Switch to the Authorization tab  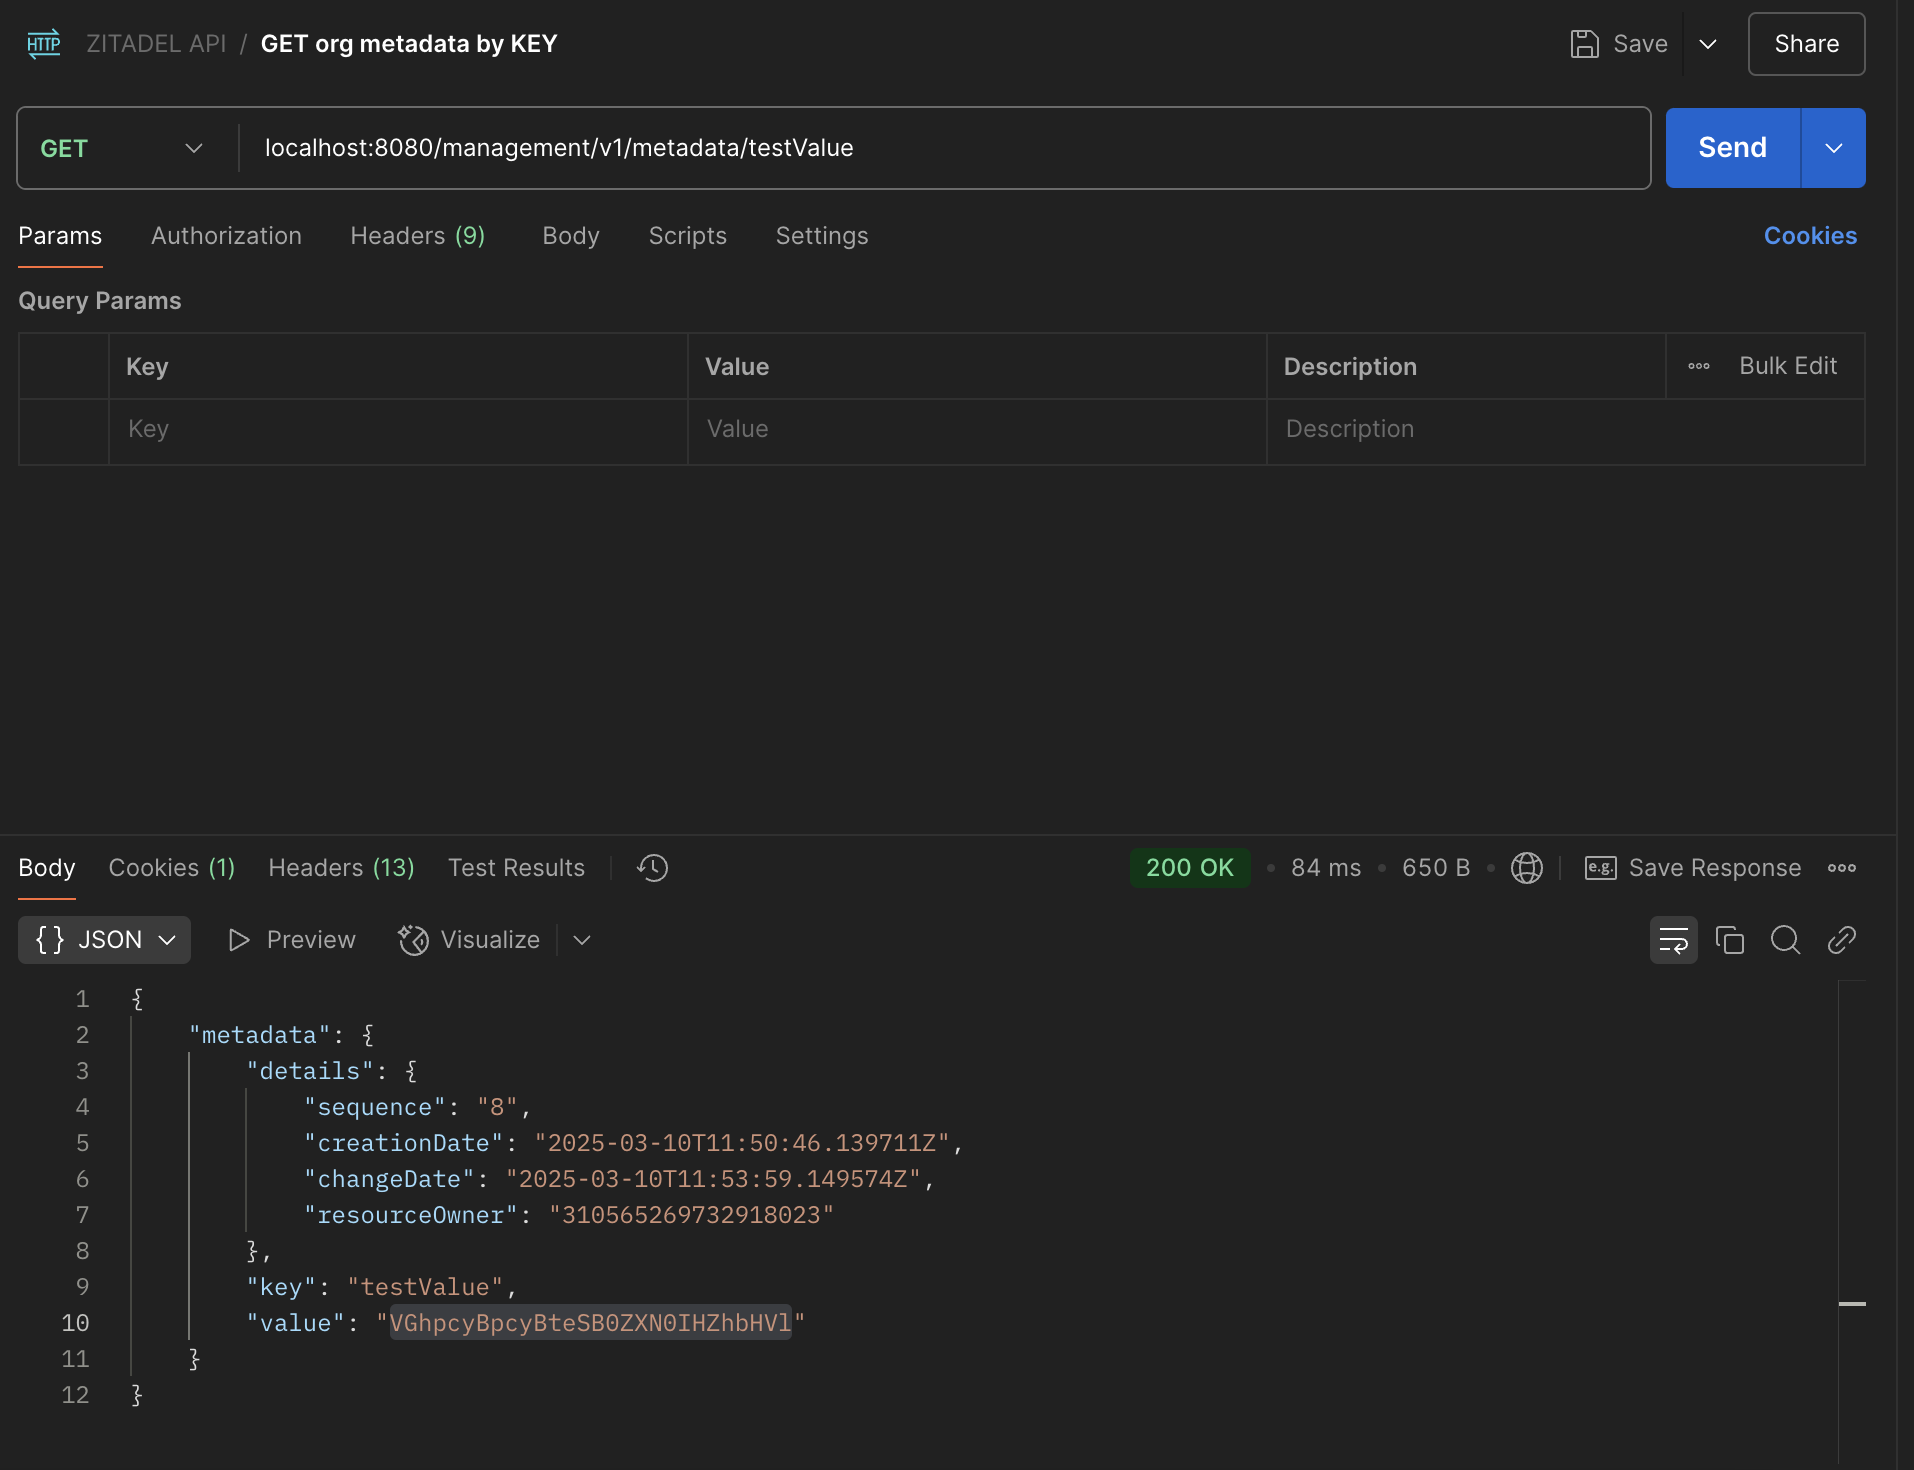click(x=226, y=236)
